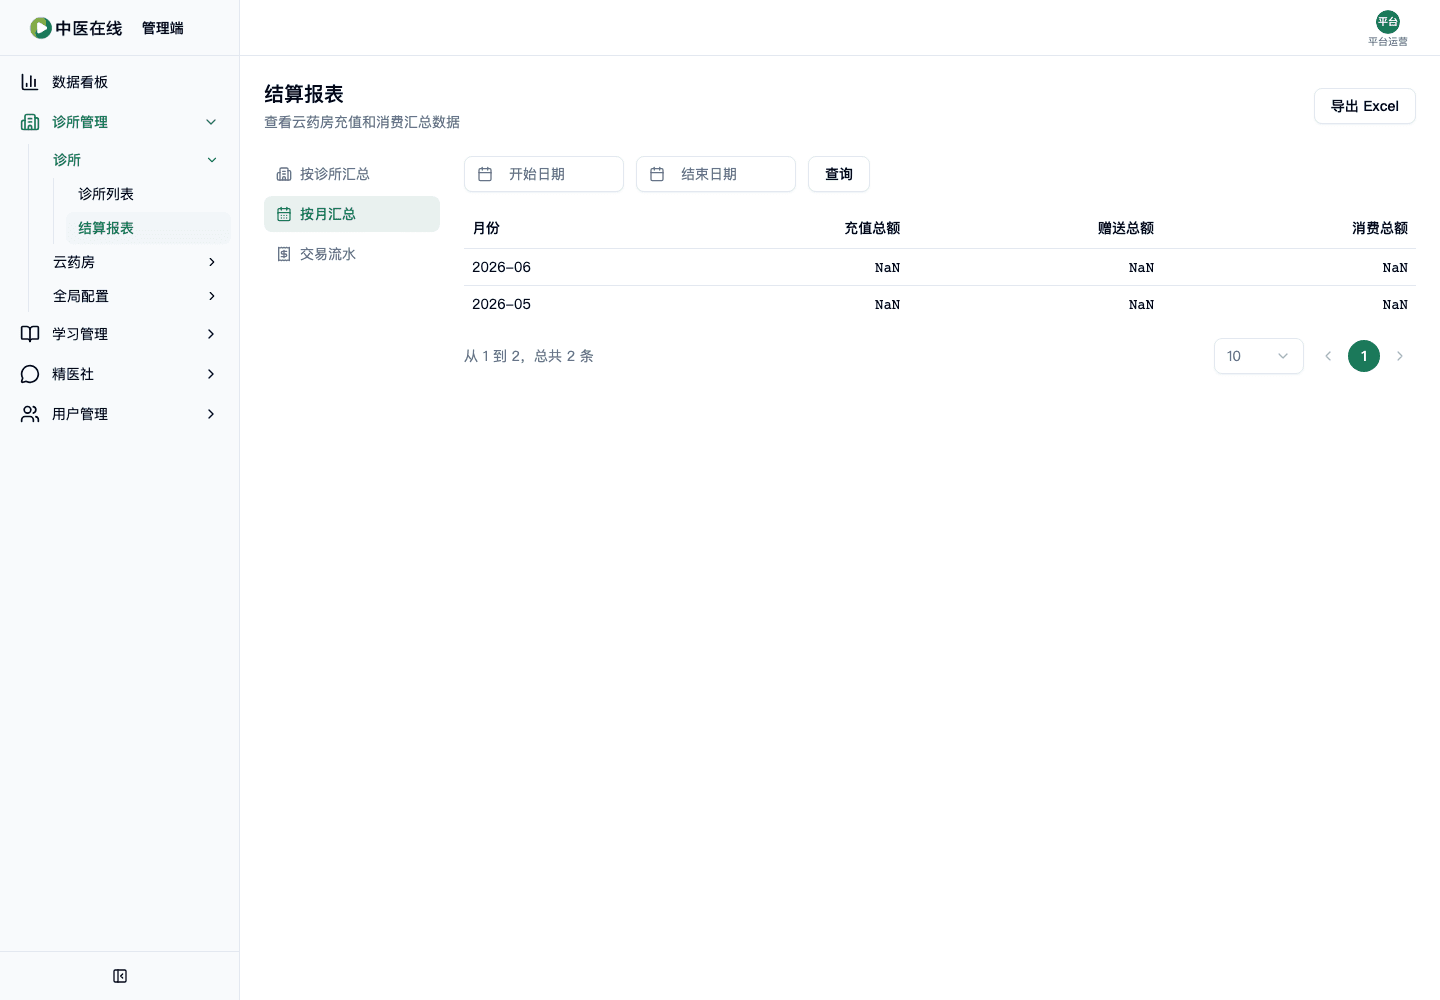Go to next page arrow

point(1400,356)
